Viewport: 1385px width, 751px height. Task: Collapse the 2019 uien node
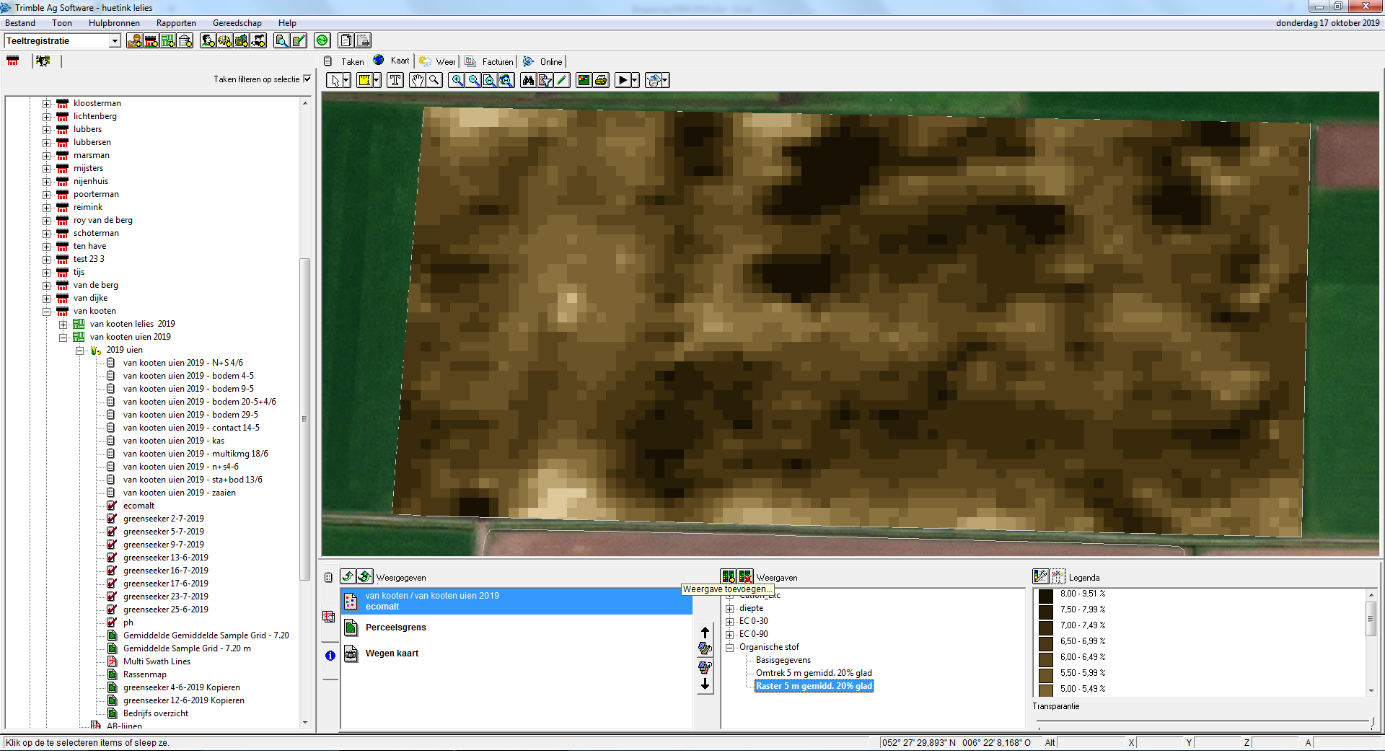click(79, 350)
